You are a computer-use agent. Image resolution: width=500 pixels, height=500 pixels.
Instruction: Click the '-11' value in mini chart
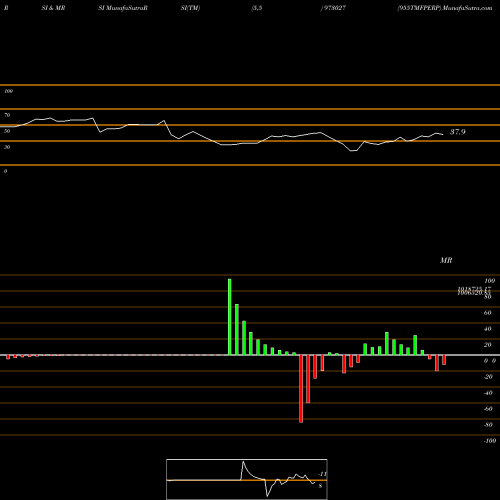pyautogui.click(x=322, y=474)
